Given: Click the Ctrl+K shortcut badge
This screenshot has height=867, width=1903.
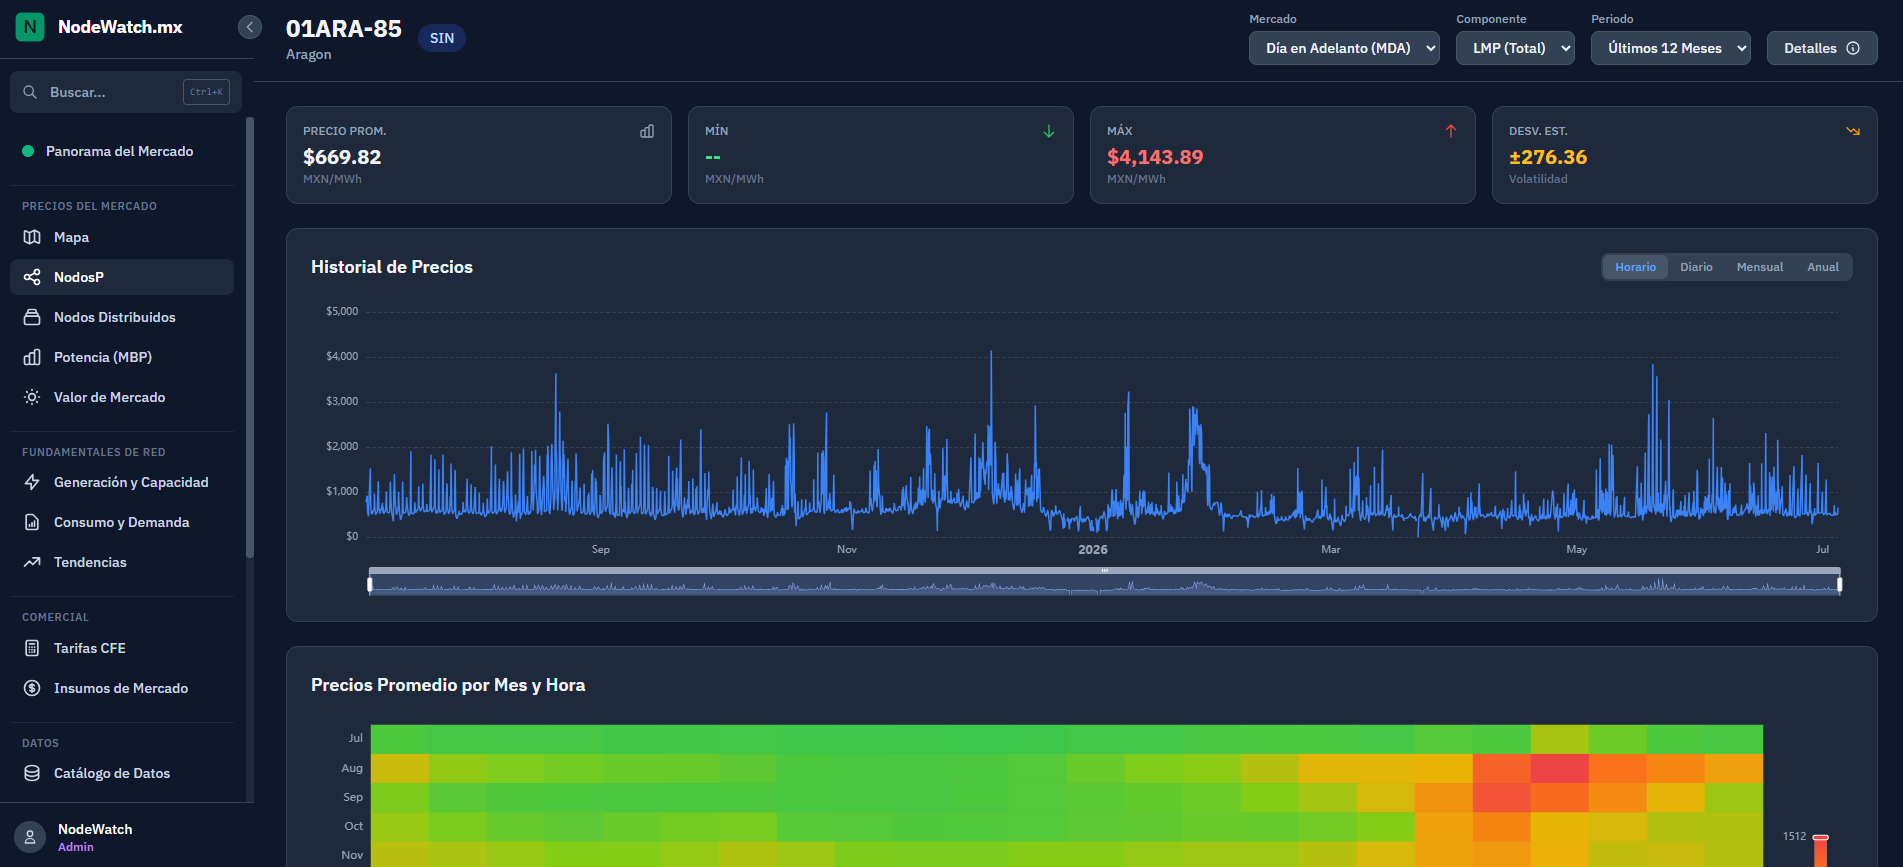Looking at the screenshot, I should click(206, 92).
